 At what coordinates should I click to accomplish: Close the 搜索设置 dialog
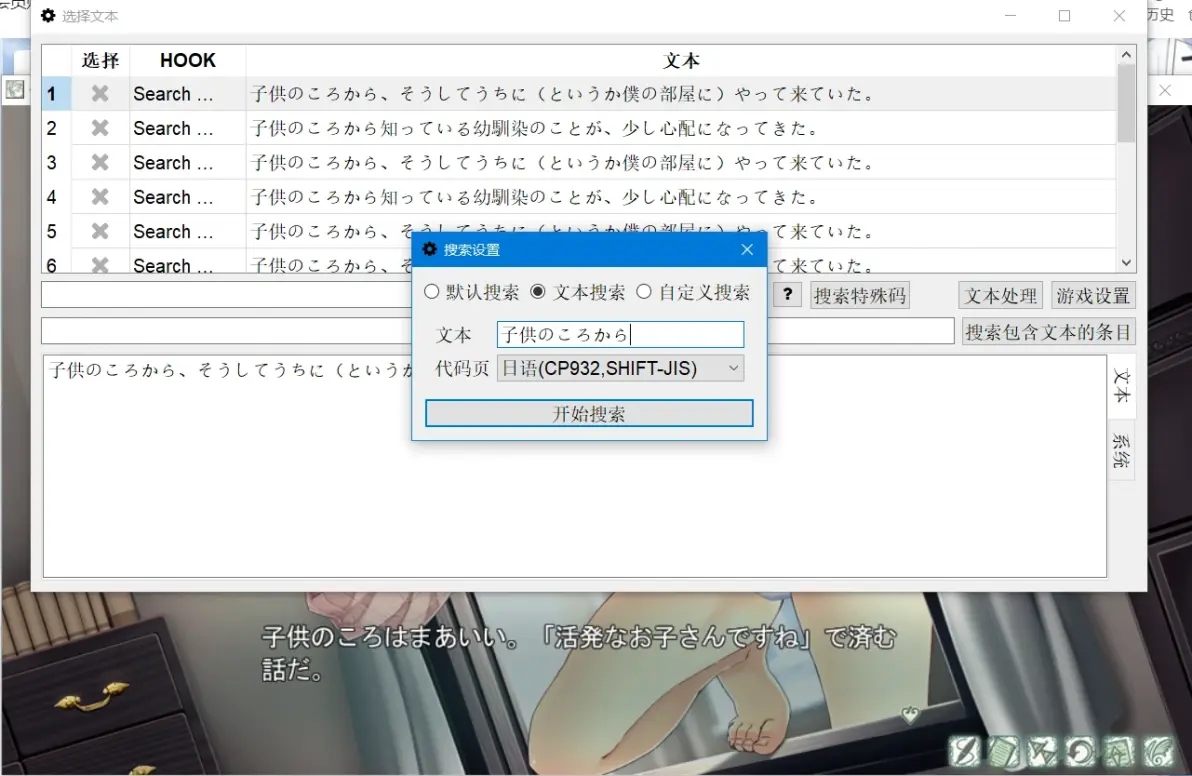click(x=747, y=250)
